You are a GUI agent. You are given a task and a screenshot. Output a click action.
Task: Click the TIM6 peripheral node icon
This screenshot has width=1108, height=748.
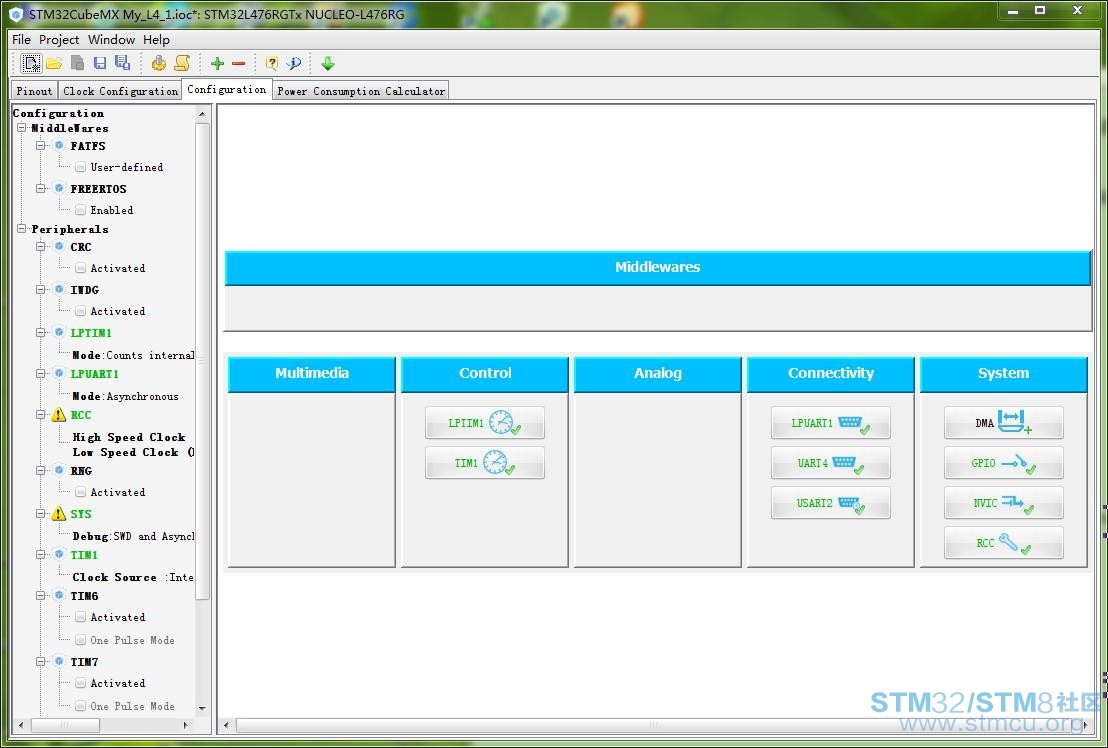click(x=59, y=595)
